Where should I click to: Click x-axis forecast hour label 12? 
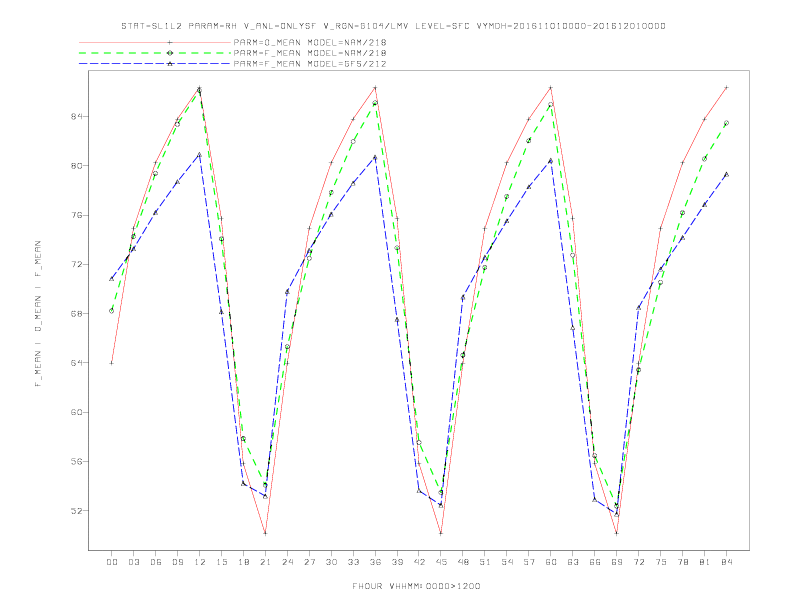(200, 562)
